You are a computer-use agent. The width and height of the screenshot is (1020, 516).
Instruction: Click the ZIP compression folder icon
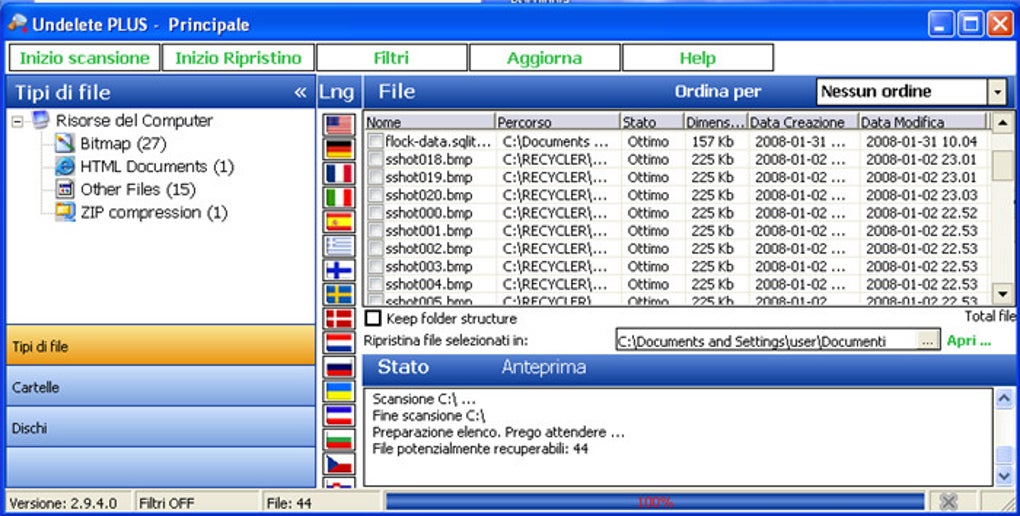64,212
